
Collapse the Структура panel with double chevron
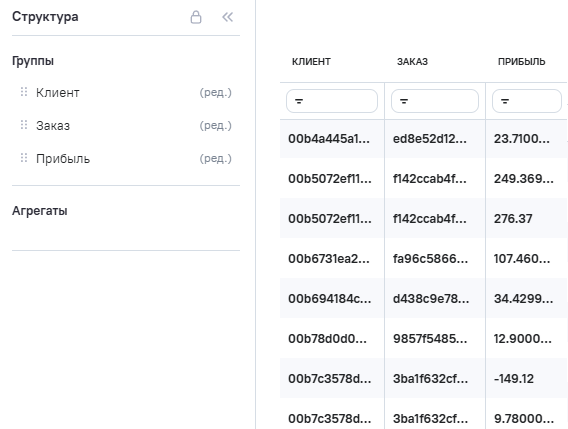coord(227,17)
